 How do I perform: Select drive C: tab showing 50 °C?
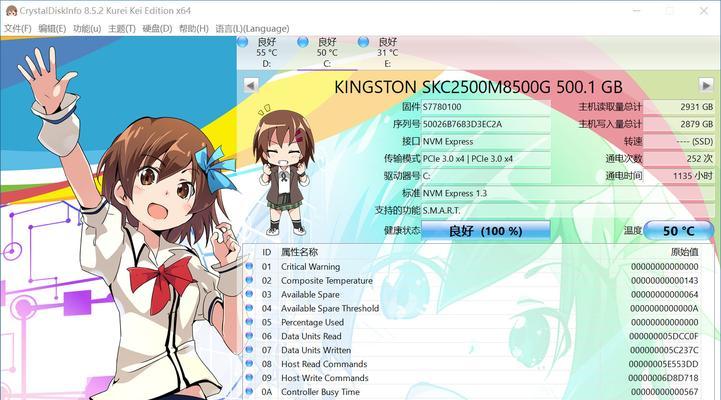click(327, 52)
